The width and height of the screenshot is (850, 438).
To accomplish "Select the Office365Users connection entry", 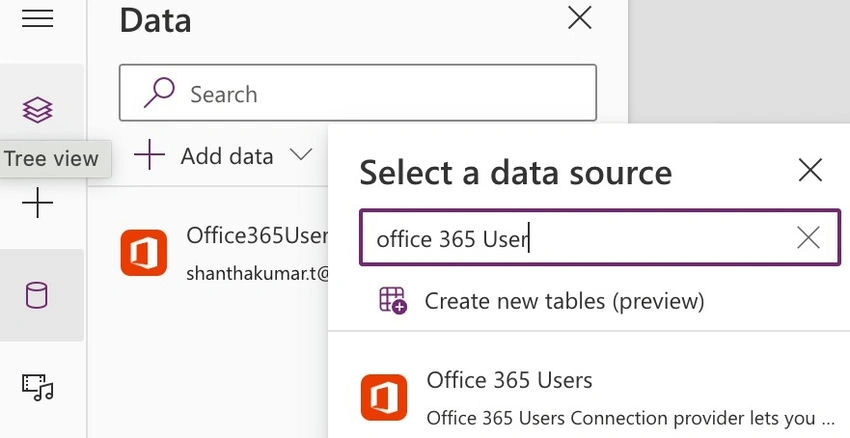I will coord(224,254).
